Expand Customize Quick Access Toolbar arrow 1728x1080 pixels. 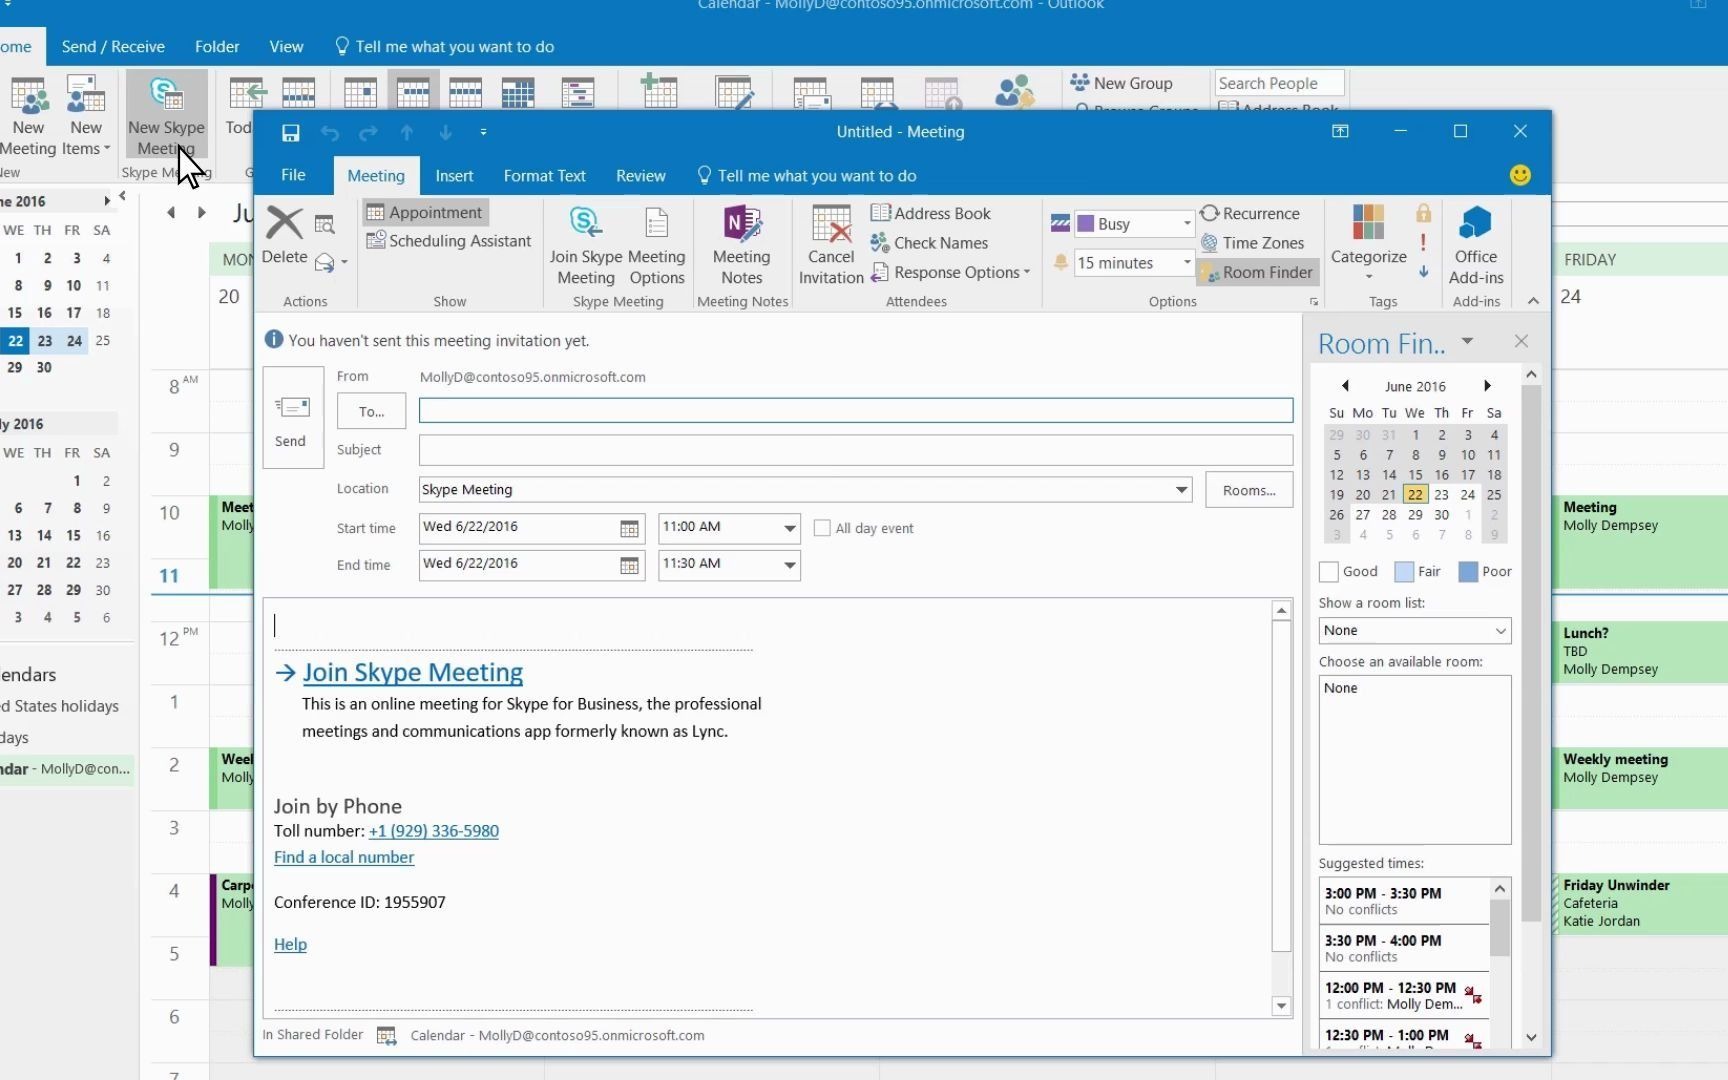coord(483,132)
